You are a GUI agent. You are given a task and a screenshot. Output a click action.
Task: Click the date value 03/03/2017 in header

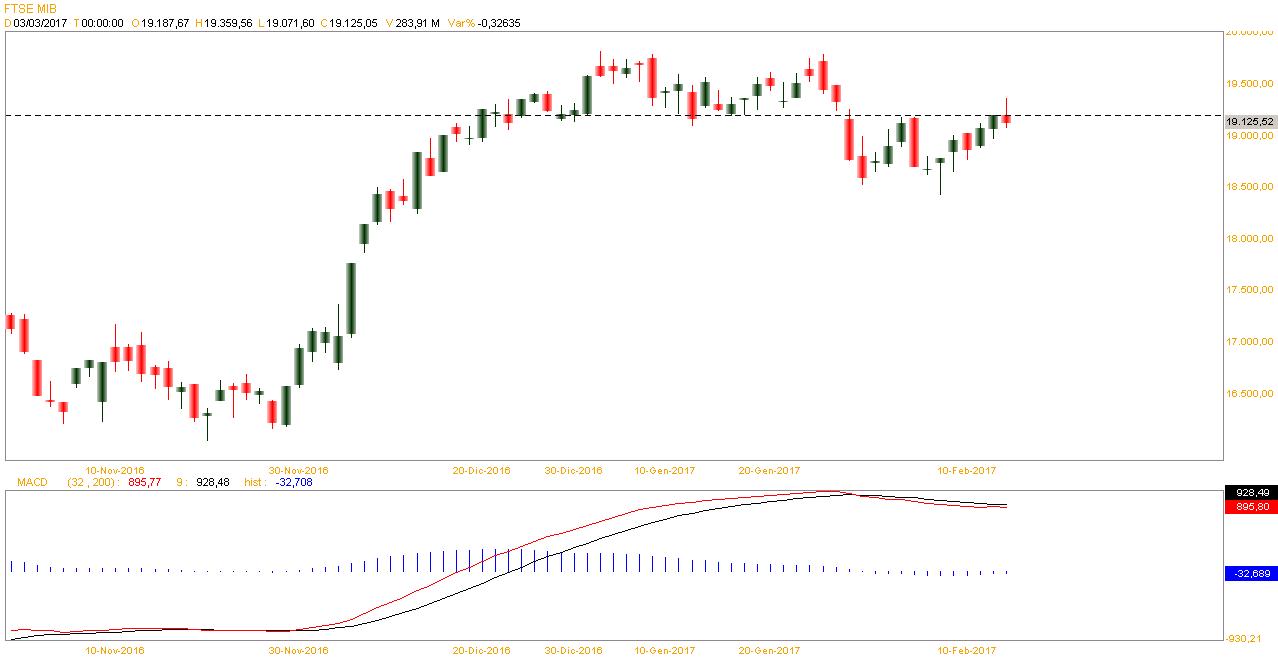tap(40, 22)
